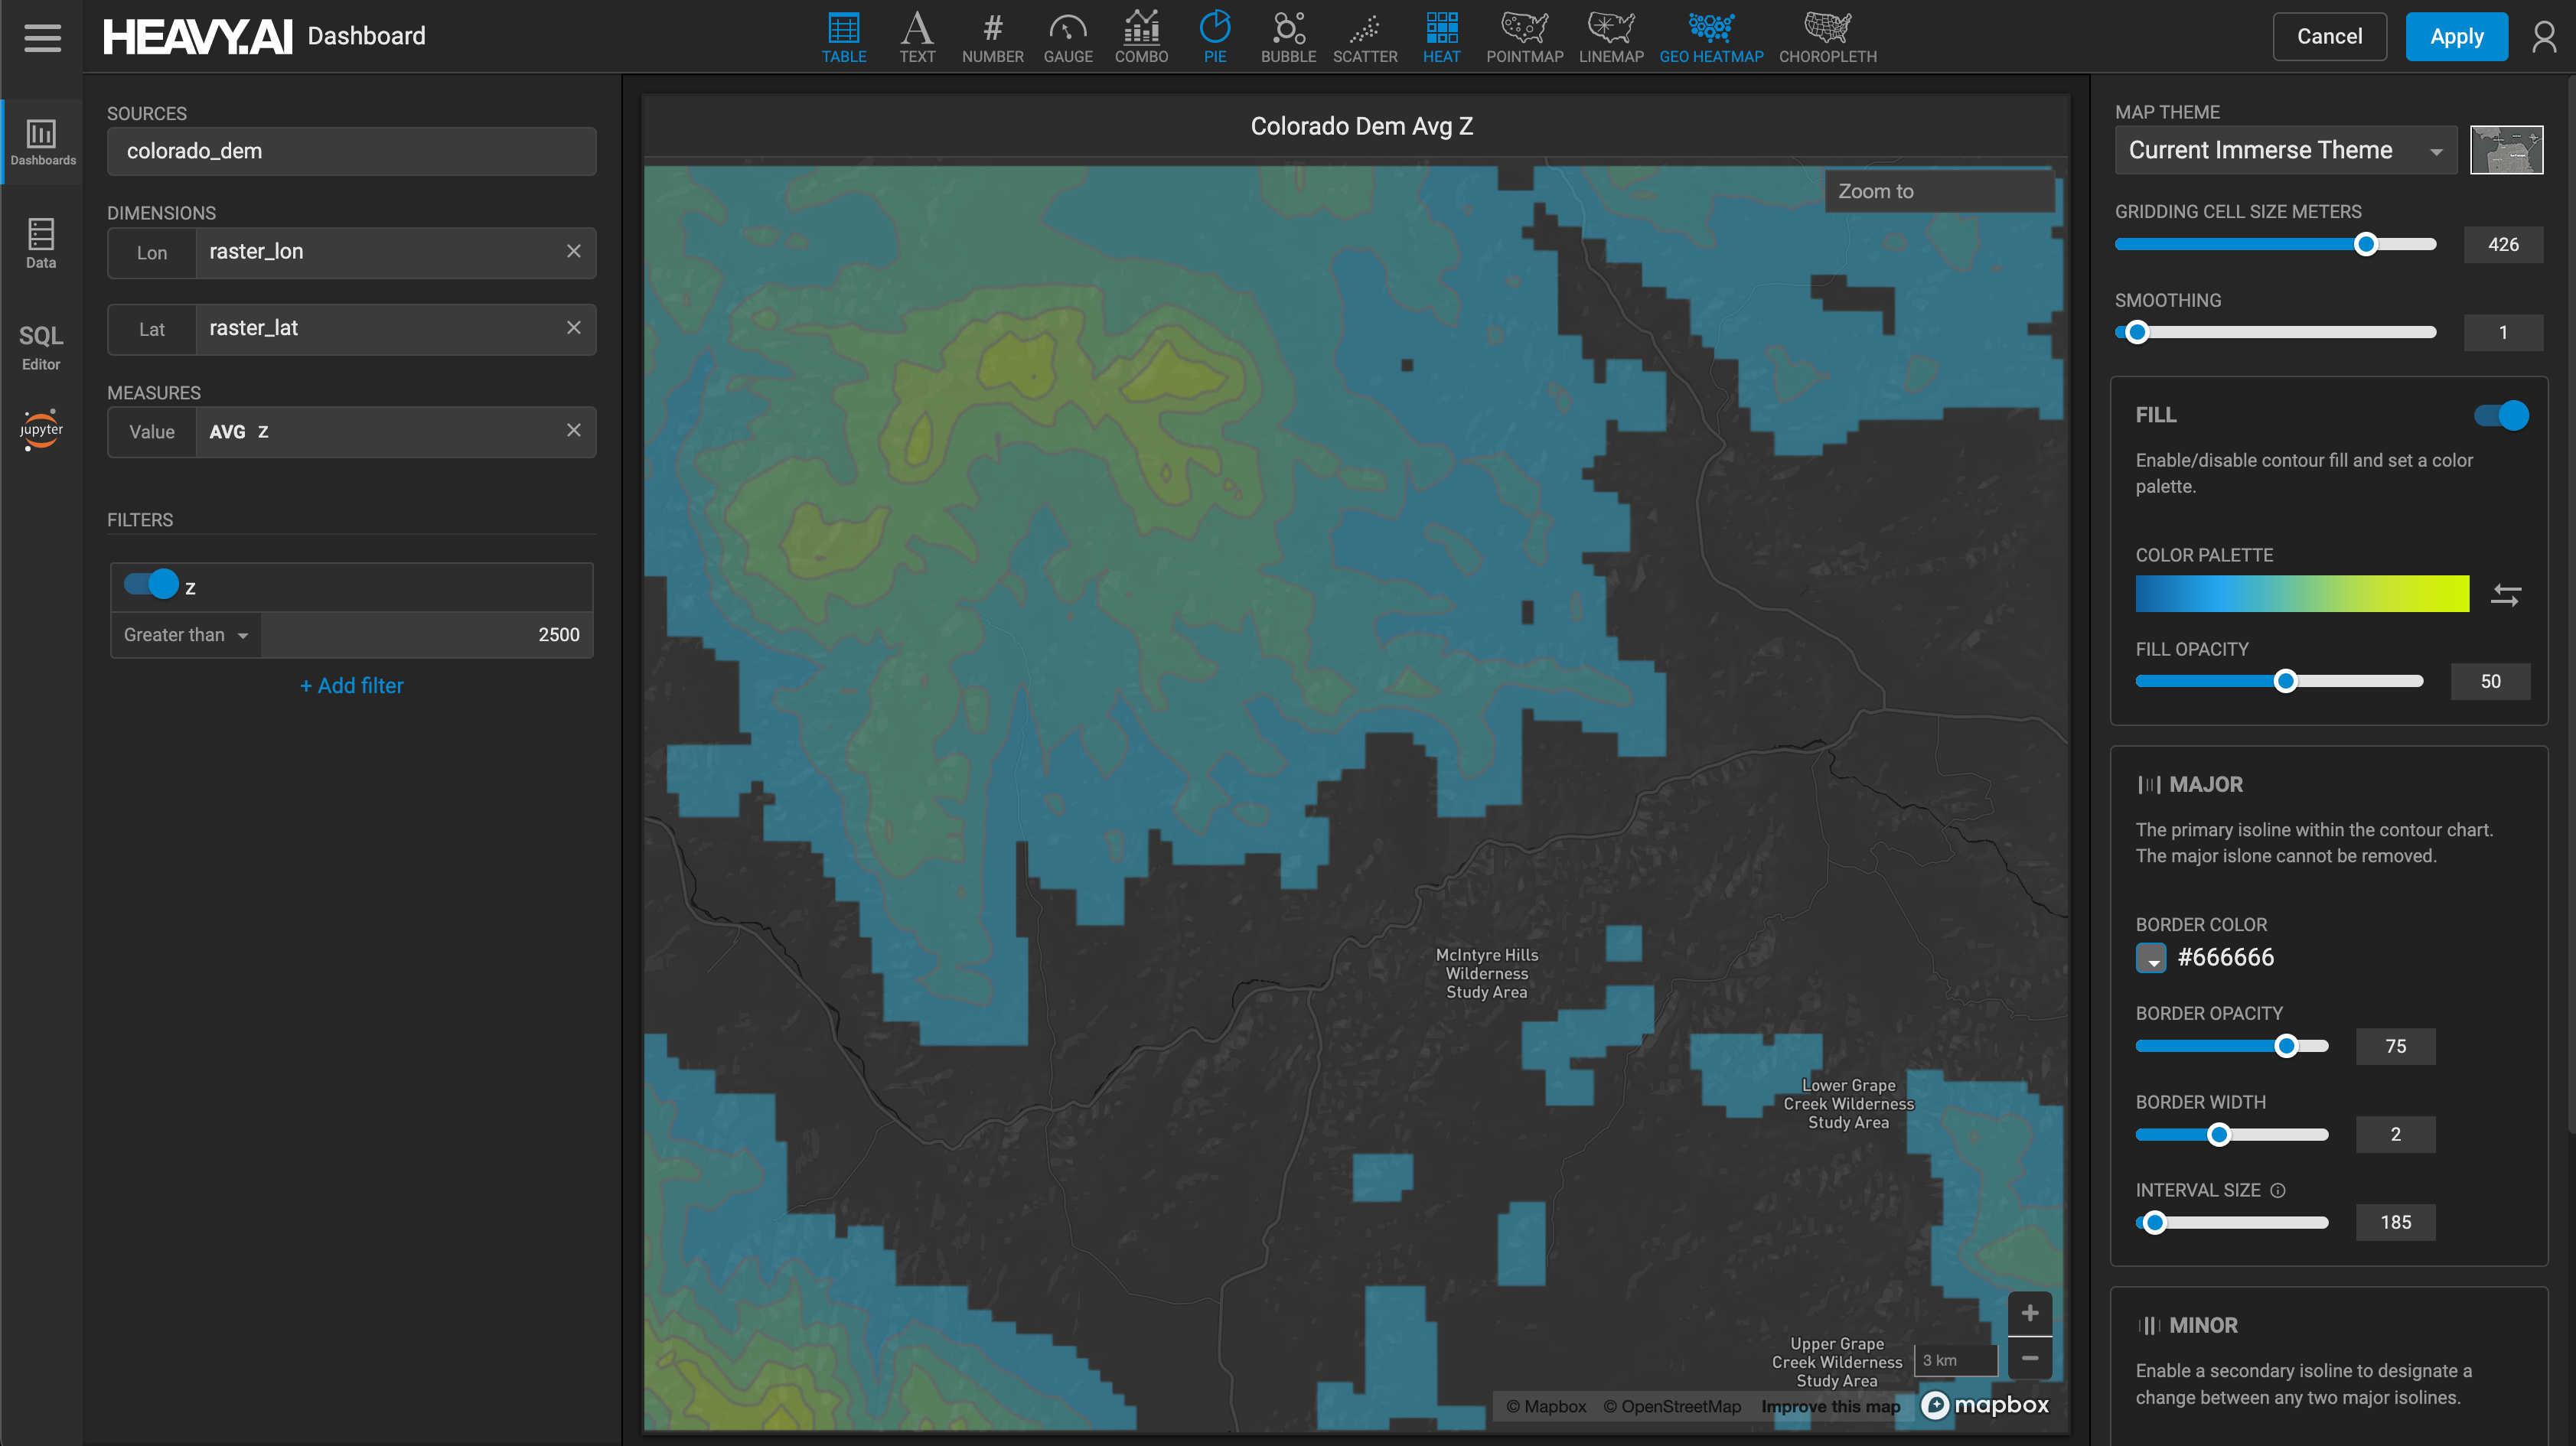Open the Data tab in the sidebar

coord(41,244)
